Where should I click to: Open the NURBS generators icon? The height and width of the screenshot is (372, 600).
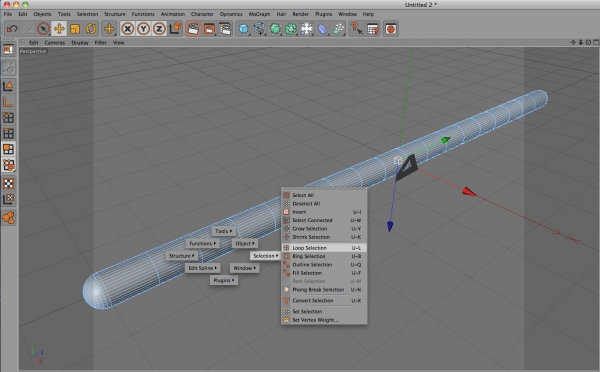[275, 29]
